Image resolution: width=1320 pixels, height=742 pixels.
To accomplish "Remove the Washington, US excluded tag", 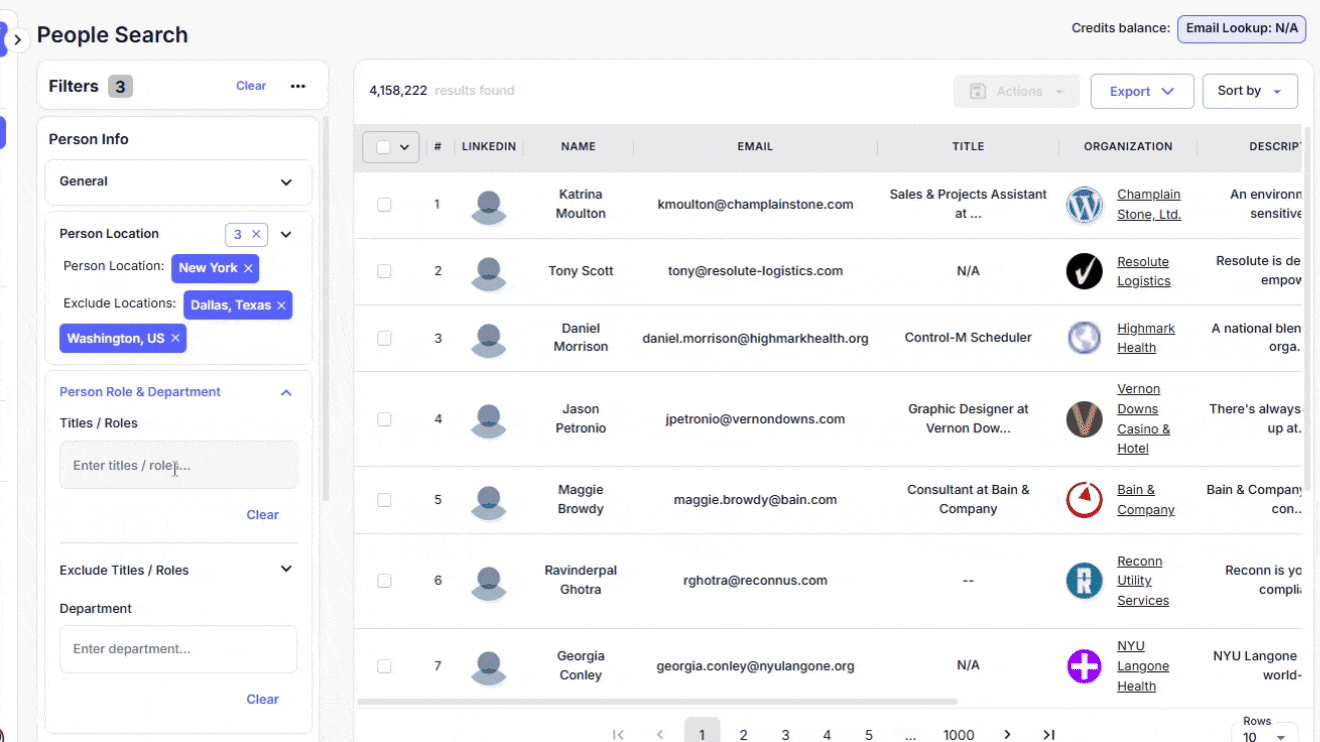I will 176,338.
